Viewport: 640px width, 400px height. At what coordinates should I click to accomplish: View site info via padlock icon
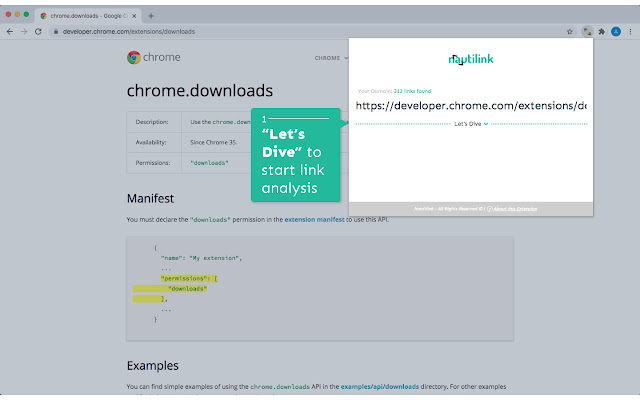[x=56, y=31]
